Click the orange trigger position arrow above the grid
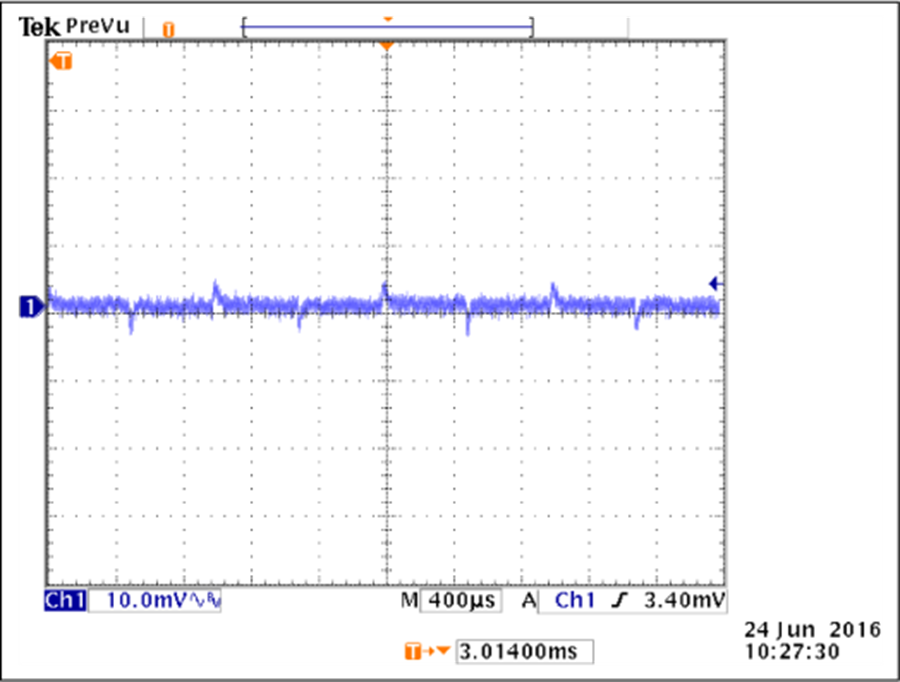The width and height of the screenshot is (900, 682). click(387, 46)
